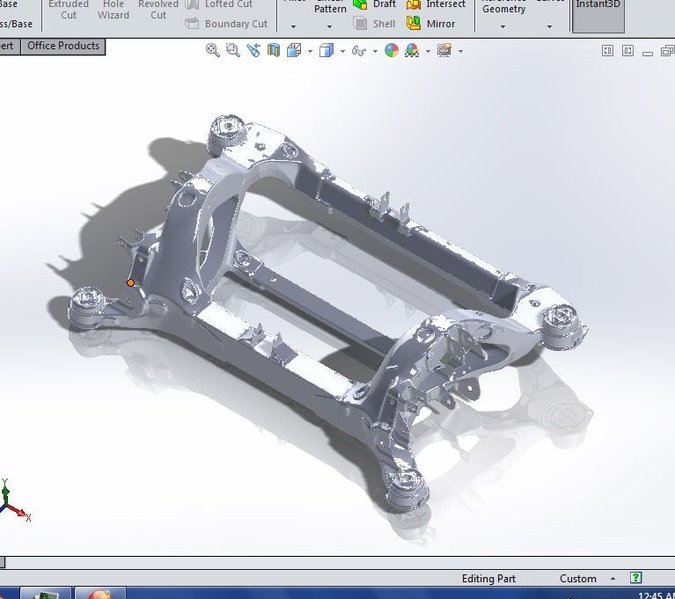Screen dimensions: 675x599
Task: Activate the Section View icon
Action: point(273,50)
